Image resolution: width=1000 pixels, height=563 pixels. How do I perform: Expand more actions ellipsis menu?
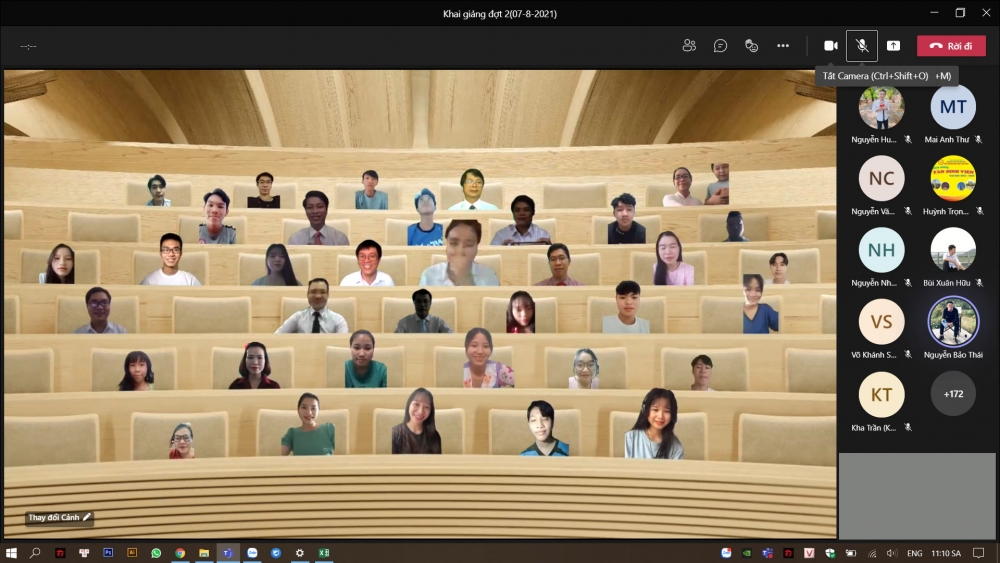click(x=783, y=46)
